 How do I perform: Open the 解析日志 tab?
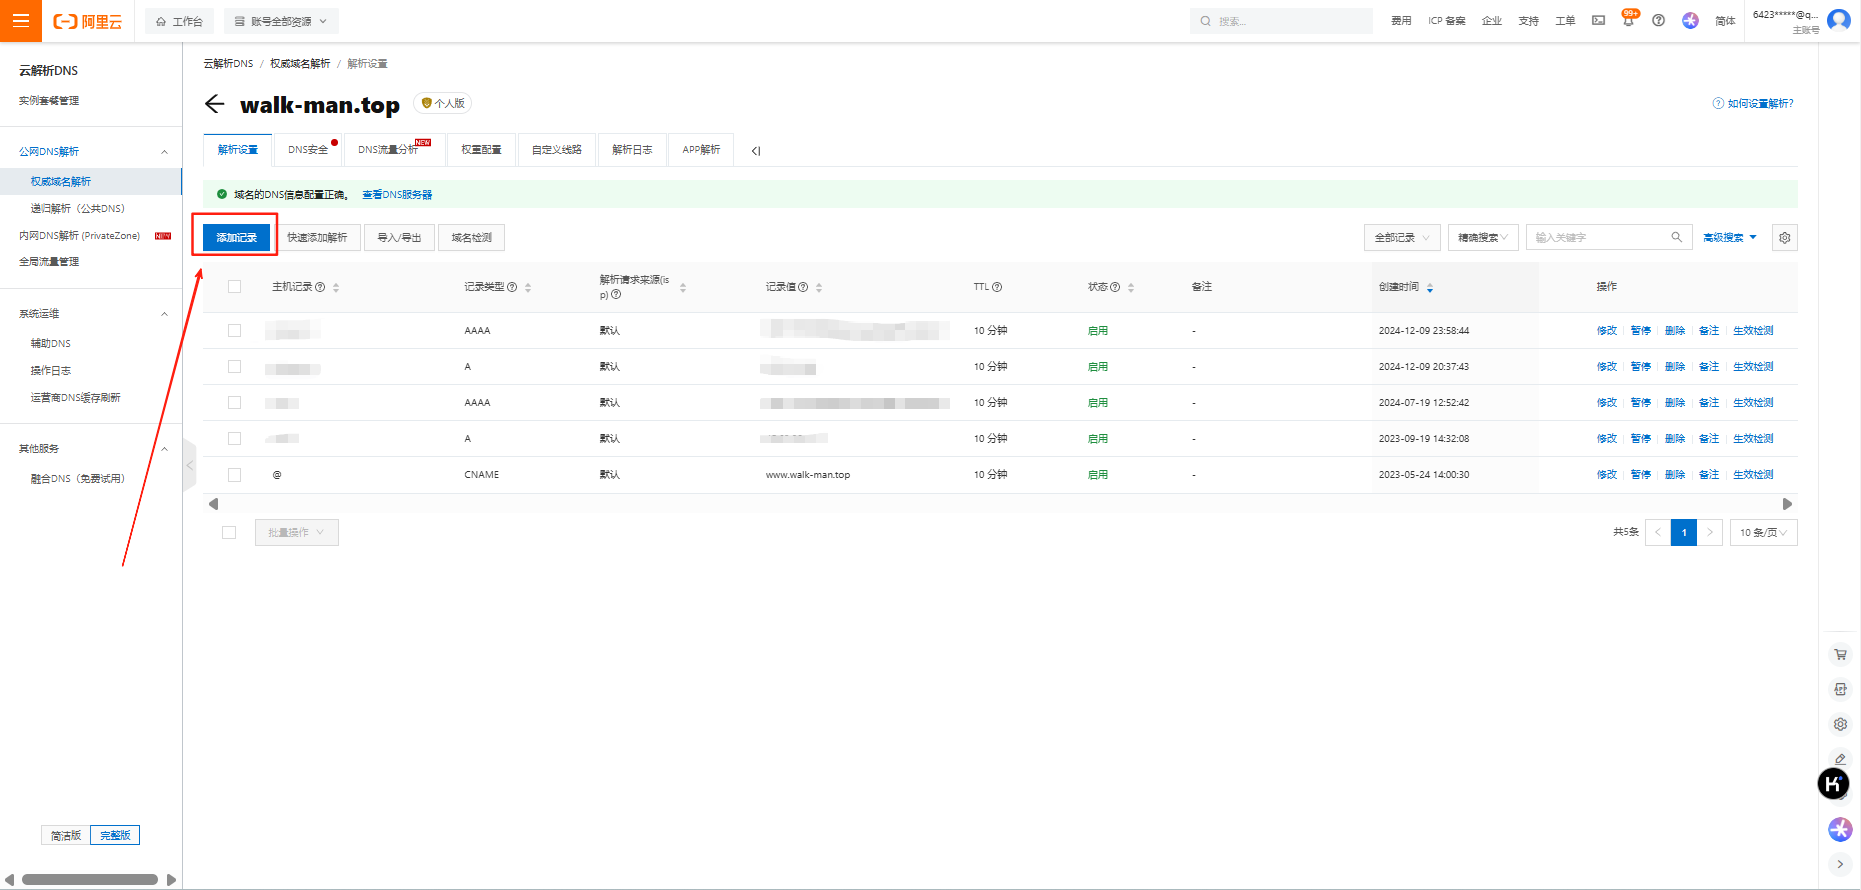[x=632, y=150]
